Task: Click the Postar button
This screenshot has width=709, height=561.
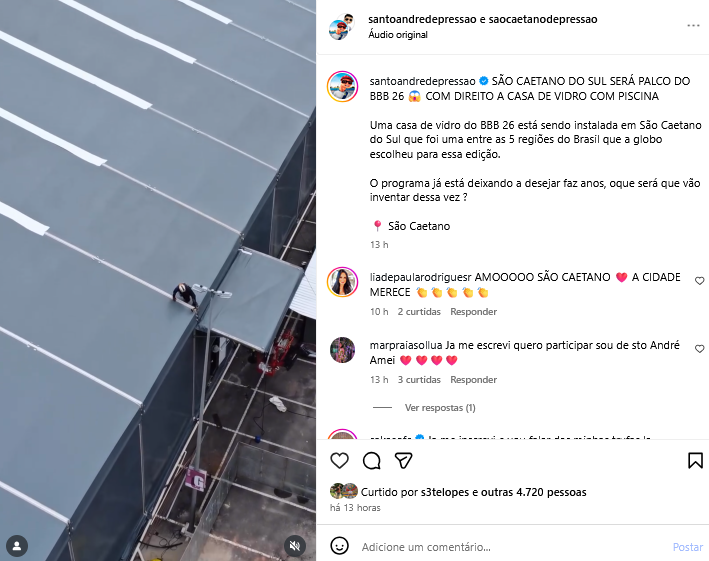Action: pyautogui.click(x=688, y=547)
